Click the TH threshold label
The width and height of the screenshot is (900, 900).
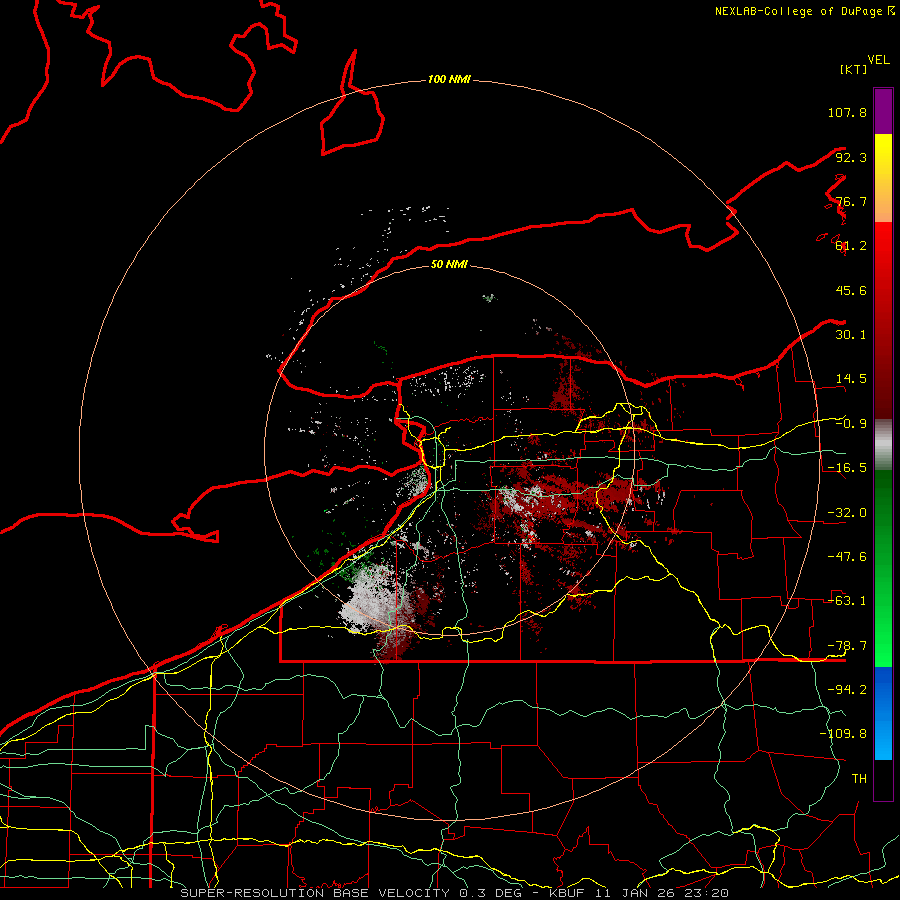[x=859, y=778]
